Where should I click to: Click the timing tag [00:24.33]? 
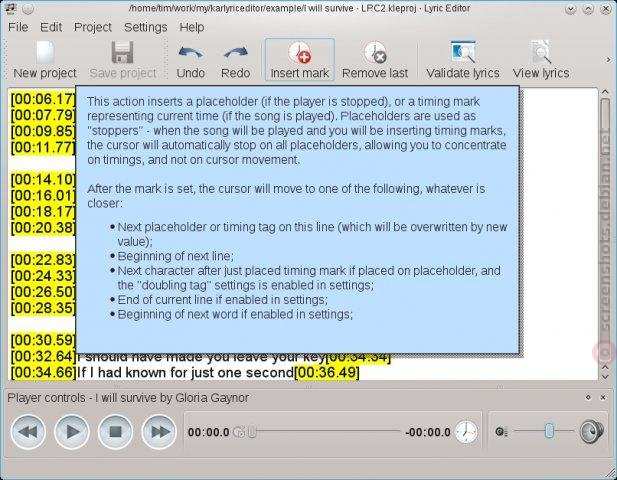(x=43, y=276)
